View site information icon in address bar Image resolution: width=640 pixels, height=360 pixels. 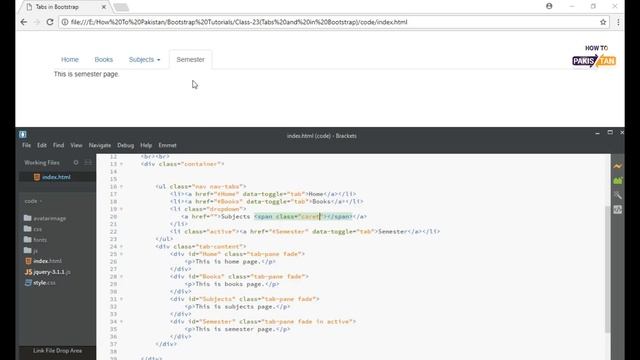tap(64, 22)
